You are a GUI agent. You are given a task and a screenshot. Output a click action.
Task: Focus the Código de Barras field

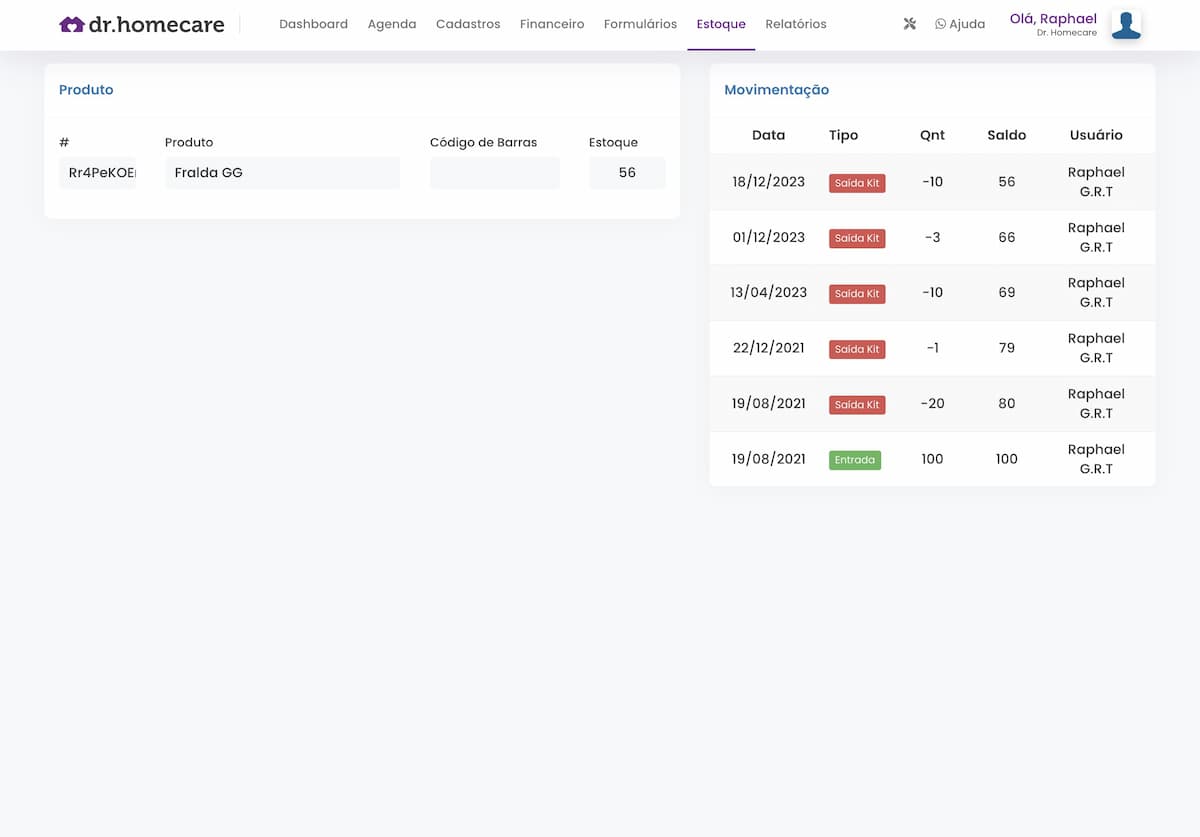494,173
